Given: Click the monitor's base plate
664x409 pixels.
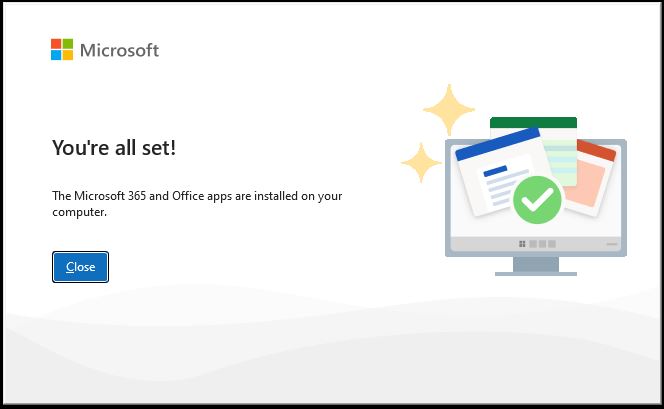Looking at the screenshot, I should pyautogui.click(x=536, y=274).
